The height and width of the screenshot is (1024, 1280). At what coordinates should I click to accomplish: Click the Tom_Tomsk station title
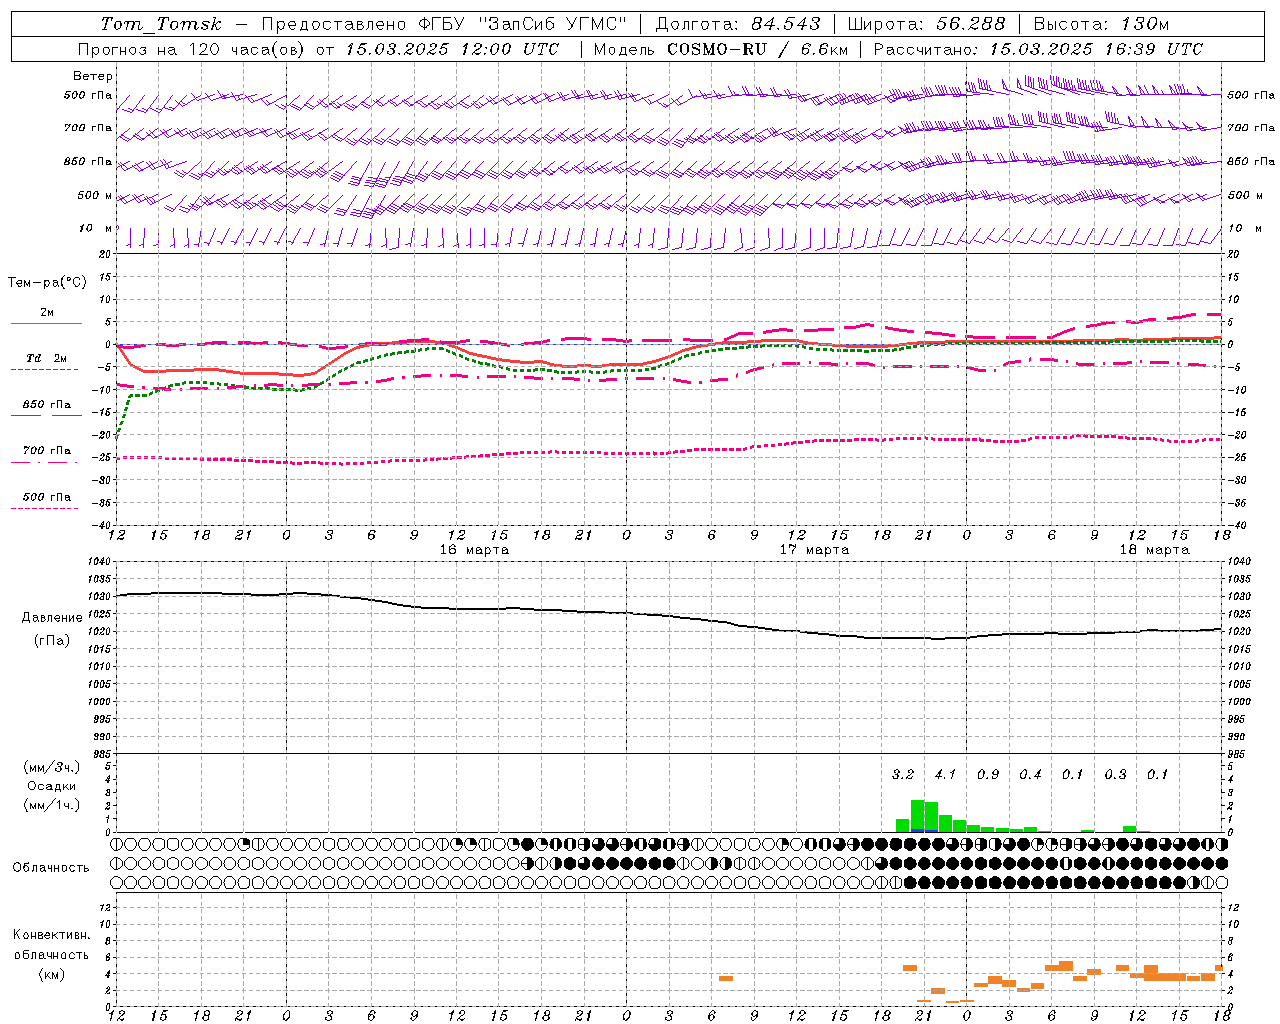pyautogui.click(x=161, y=24)
